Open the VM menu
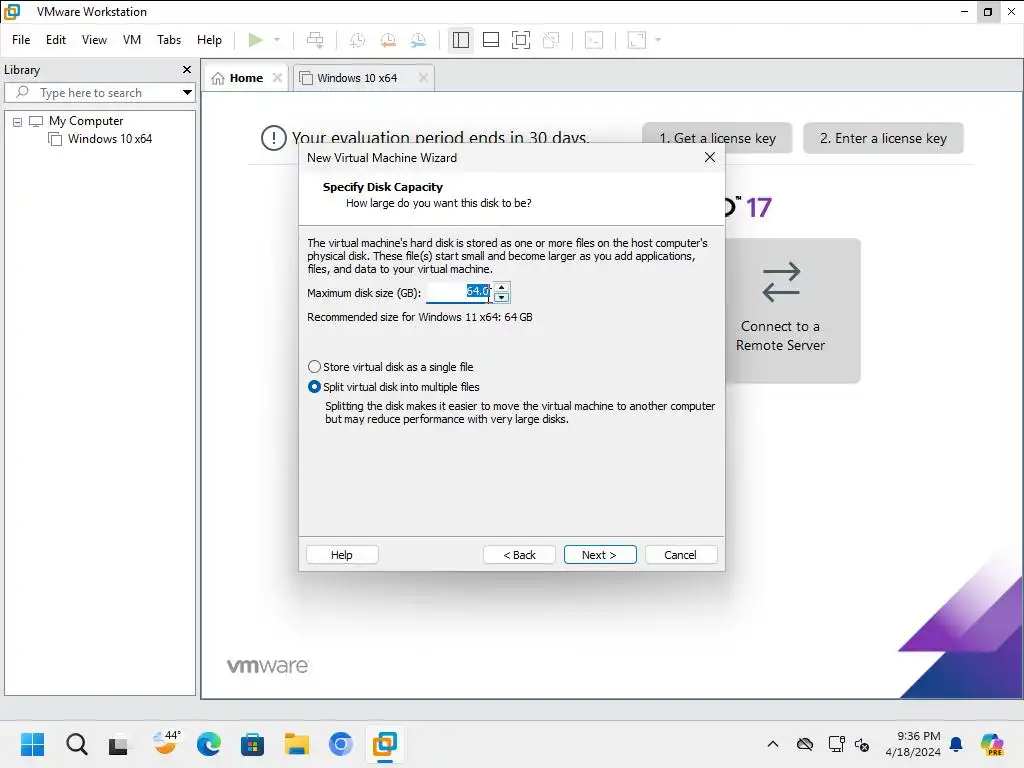 132,40
